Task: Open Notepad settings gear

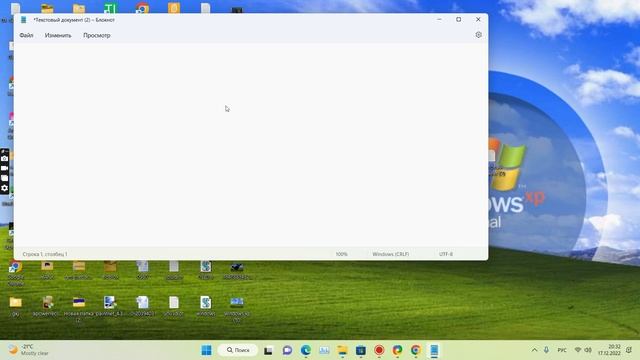Action: coord(478,35)
